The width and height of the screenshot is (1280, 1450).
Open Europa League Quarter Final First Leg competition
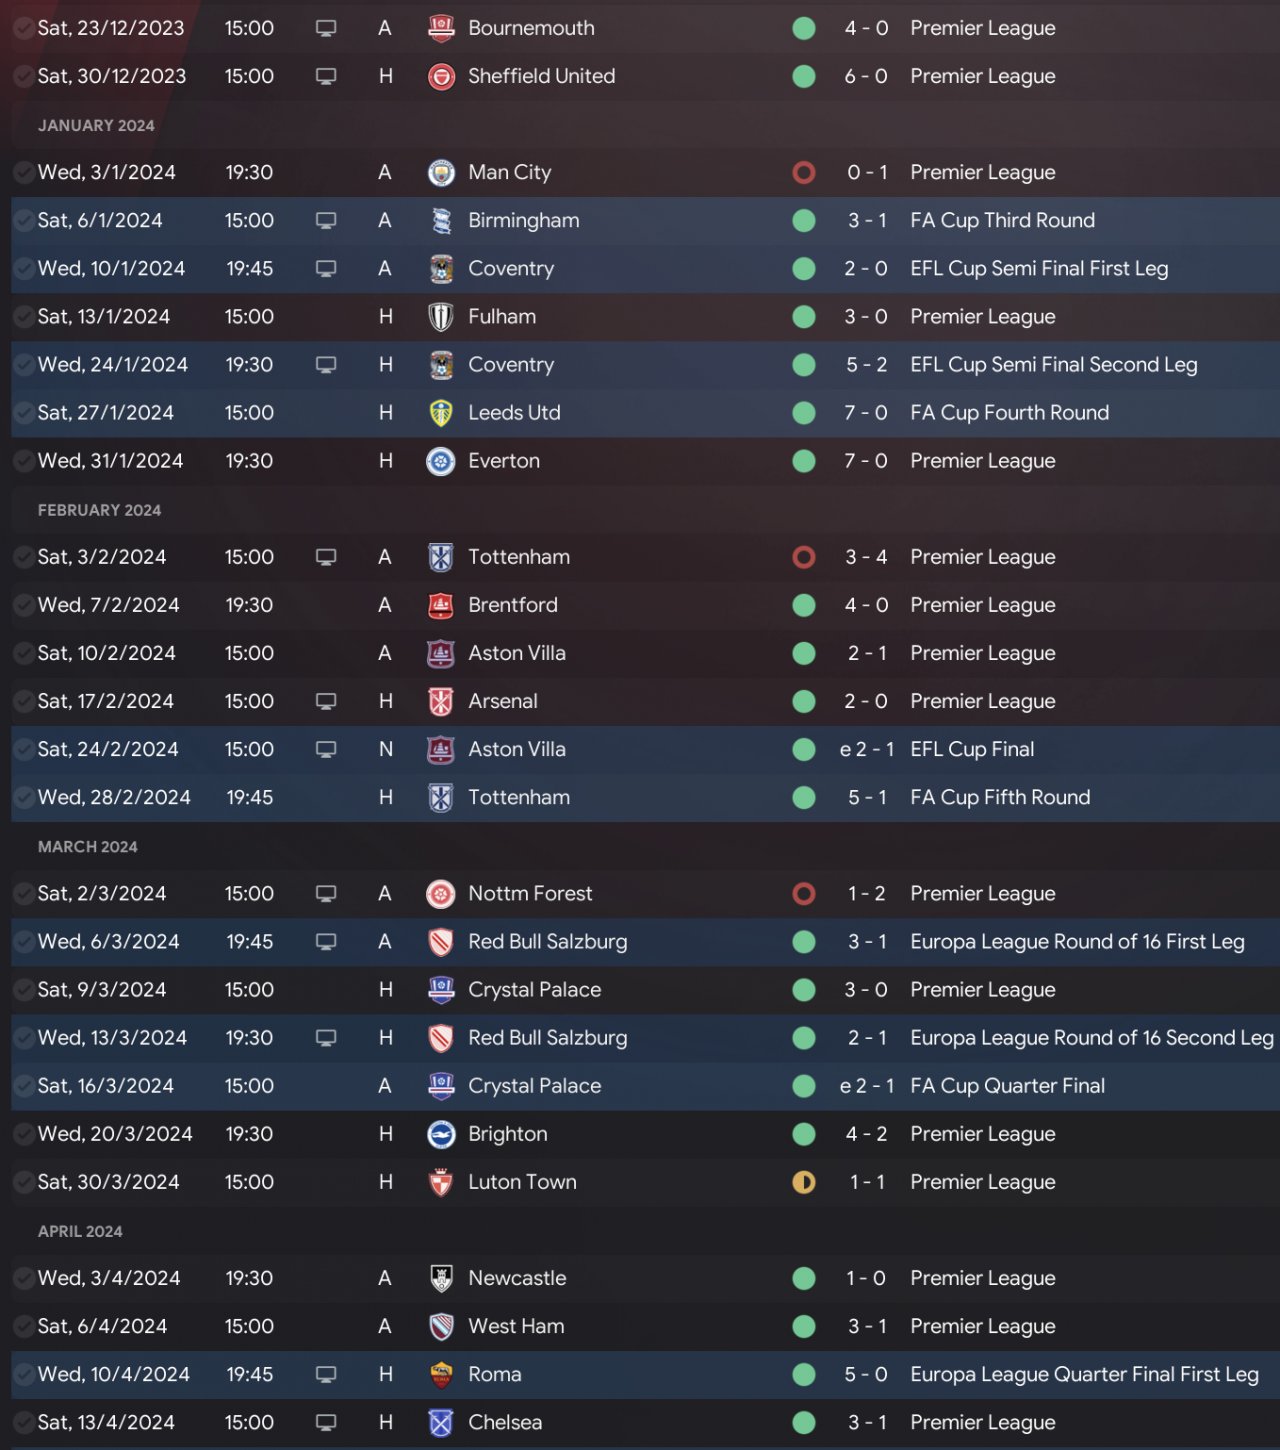tap(1084, 1374)
